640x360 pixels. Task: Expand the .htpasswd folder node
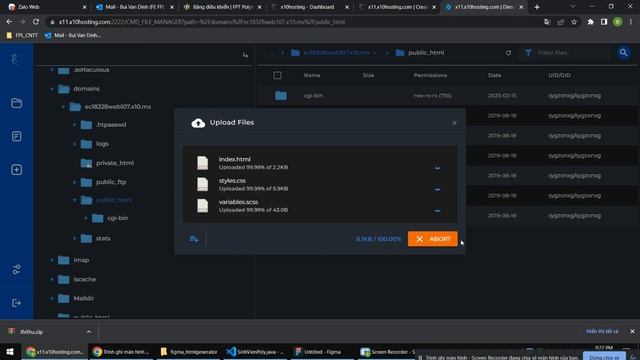pyautogui.click(x=75, y=124)
